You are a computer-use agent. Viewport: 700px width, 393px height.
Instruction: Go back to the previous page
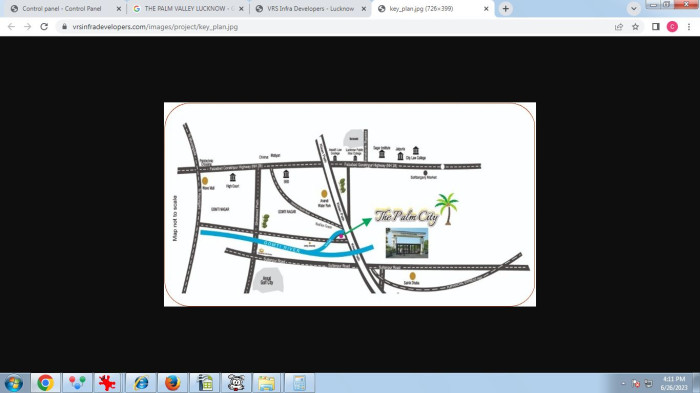click(11, 27)
